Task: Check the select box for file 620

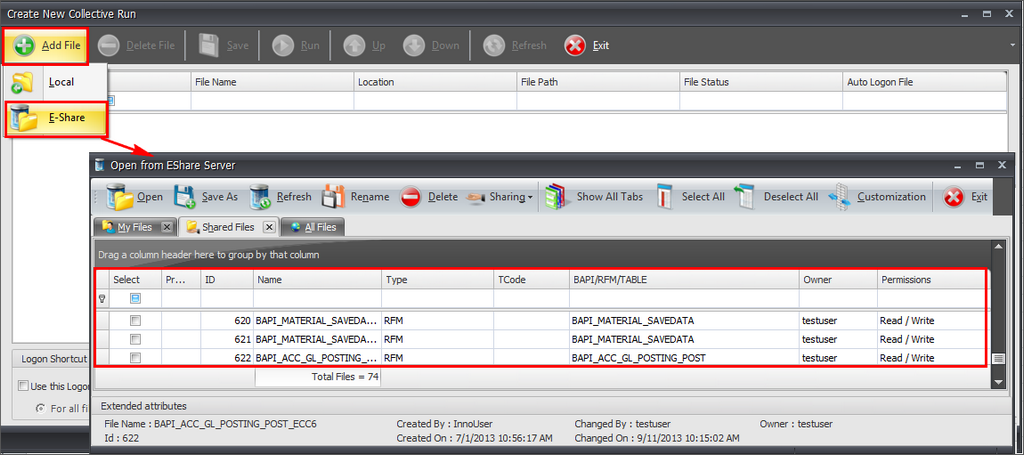Action: tap(136, 321)
